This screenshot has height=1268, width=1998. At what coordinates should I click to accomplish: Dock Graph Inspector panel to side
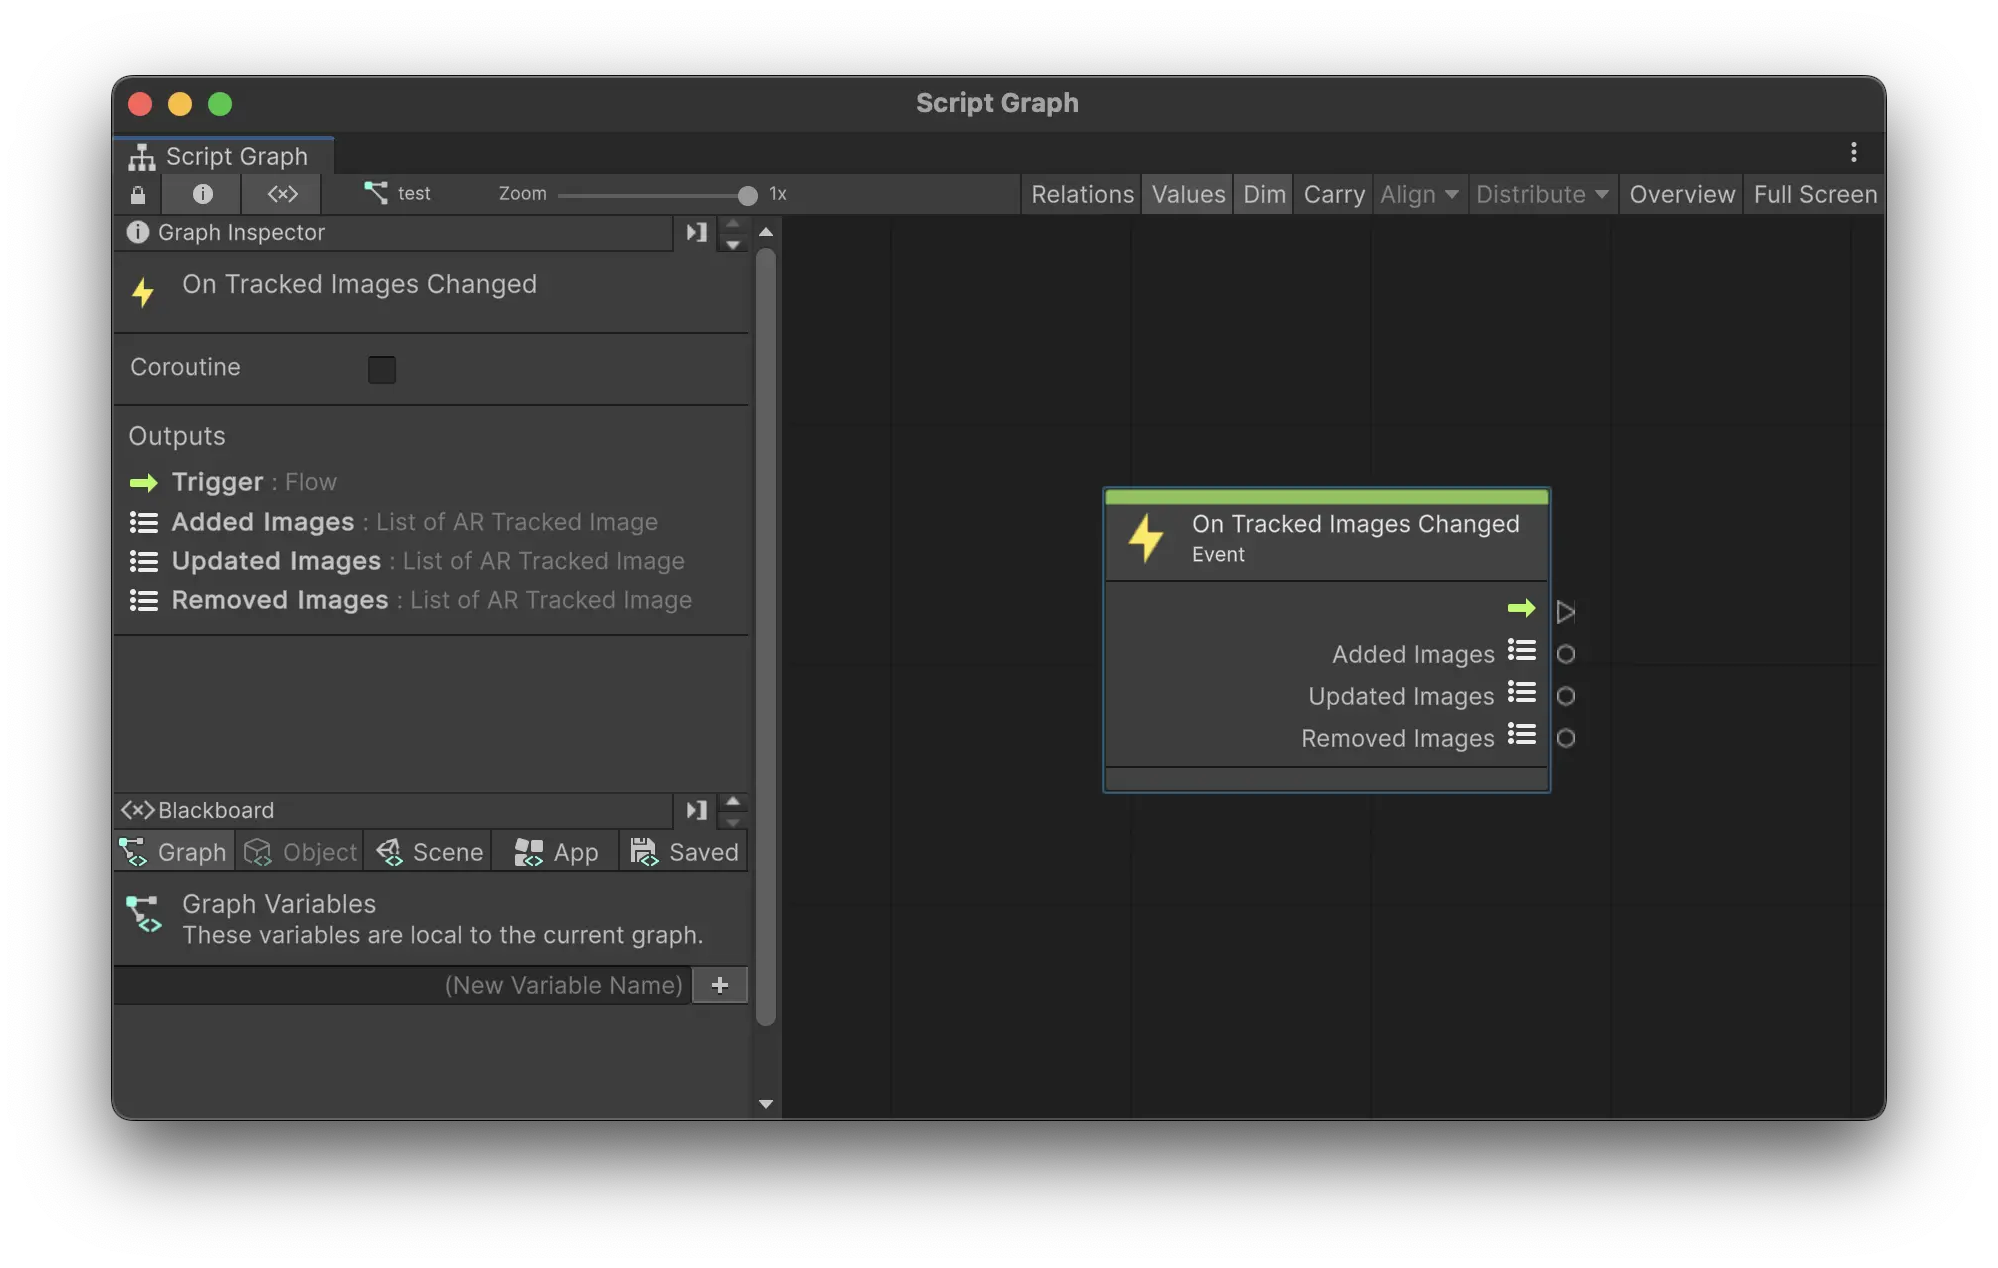(696, 233)
